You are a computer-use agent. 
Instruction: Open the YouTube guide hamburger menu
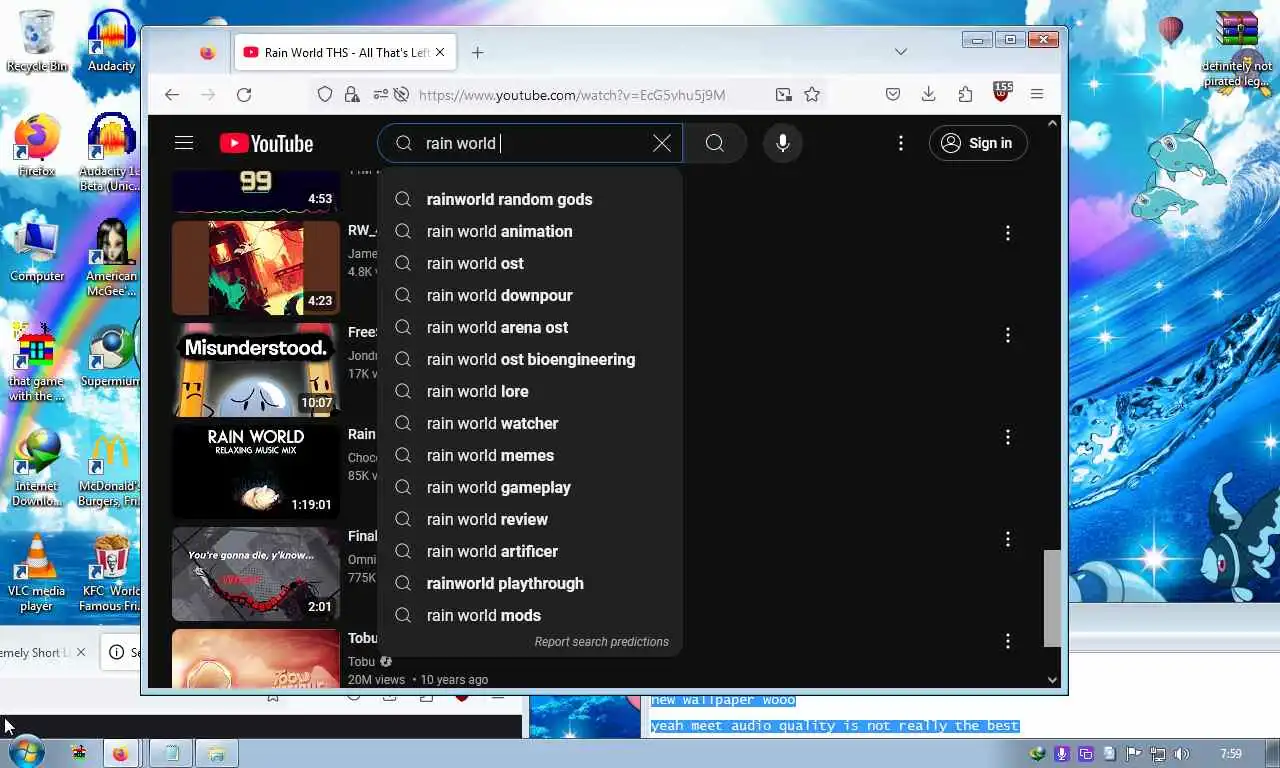click(184, 143)
